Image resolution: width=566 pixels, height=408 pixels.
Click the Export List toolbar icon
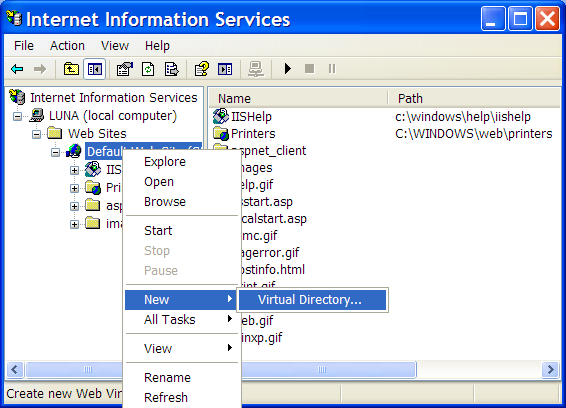pos(171,69)
